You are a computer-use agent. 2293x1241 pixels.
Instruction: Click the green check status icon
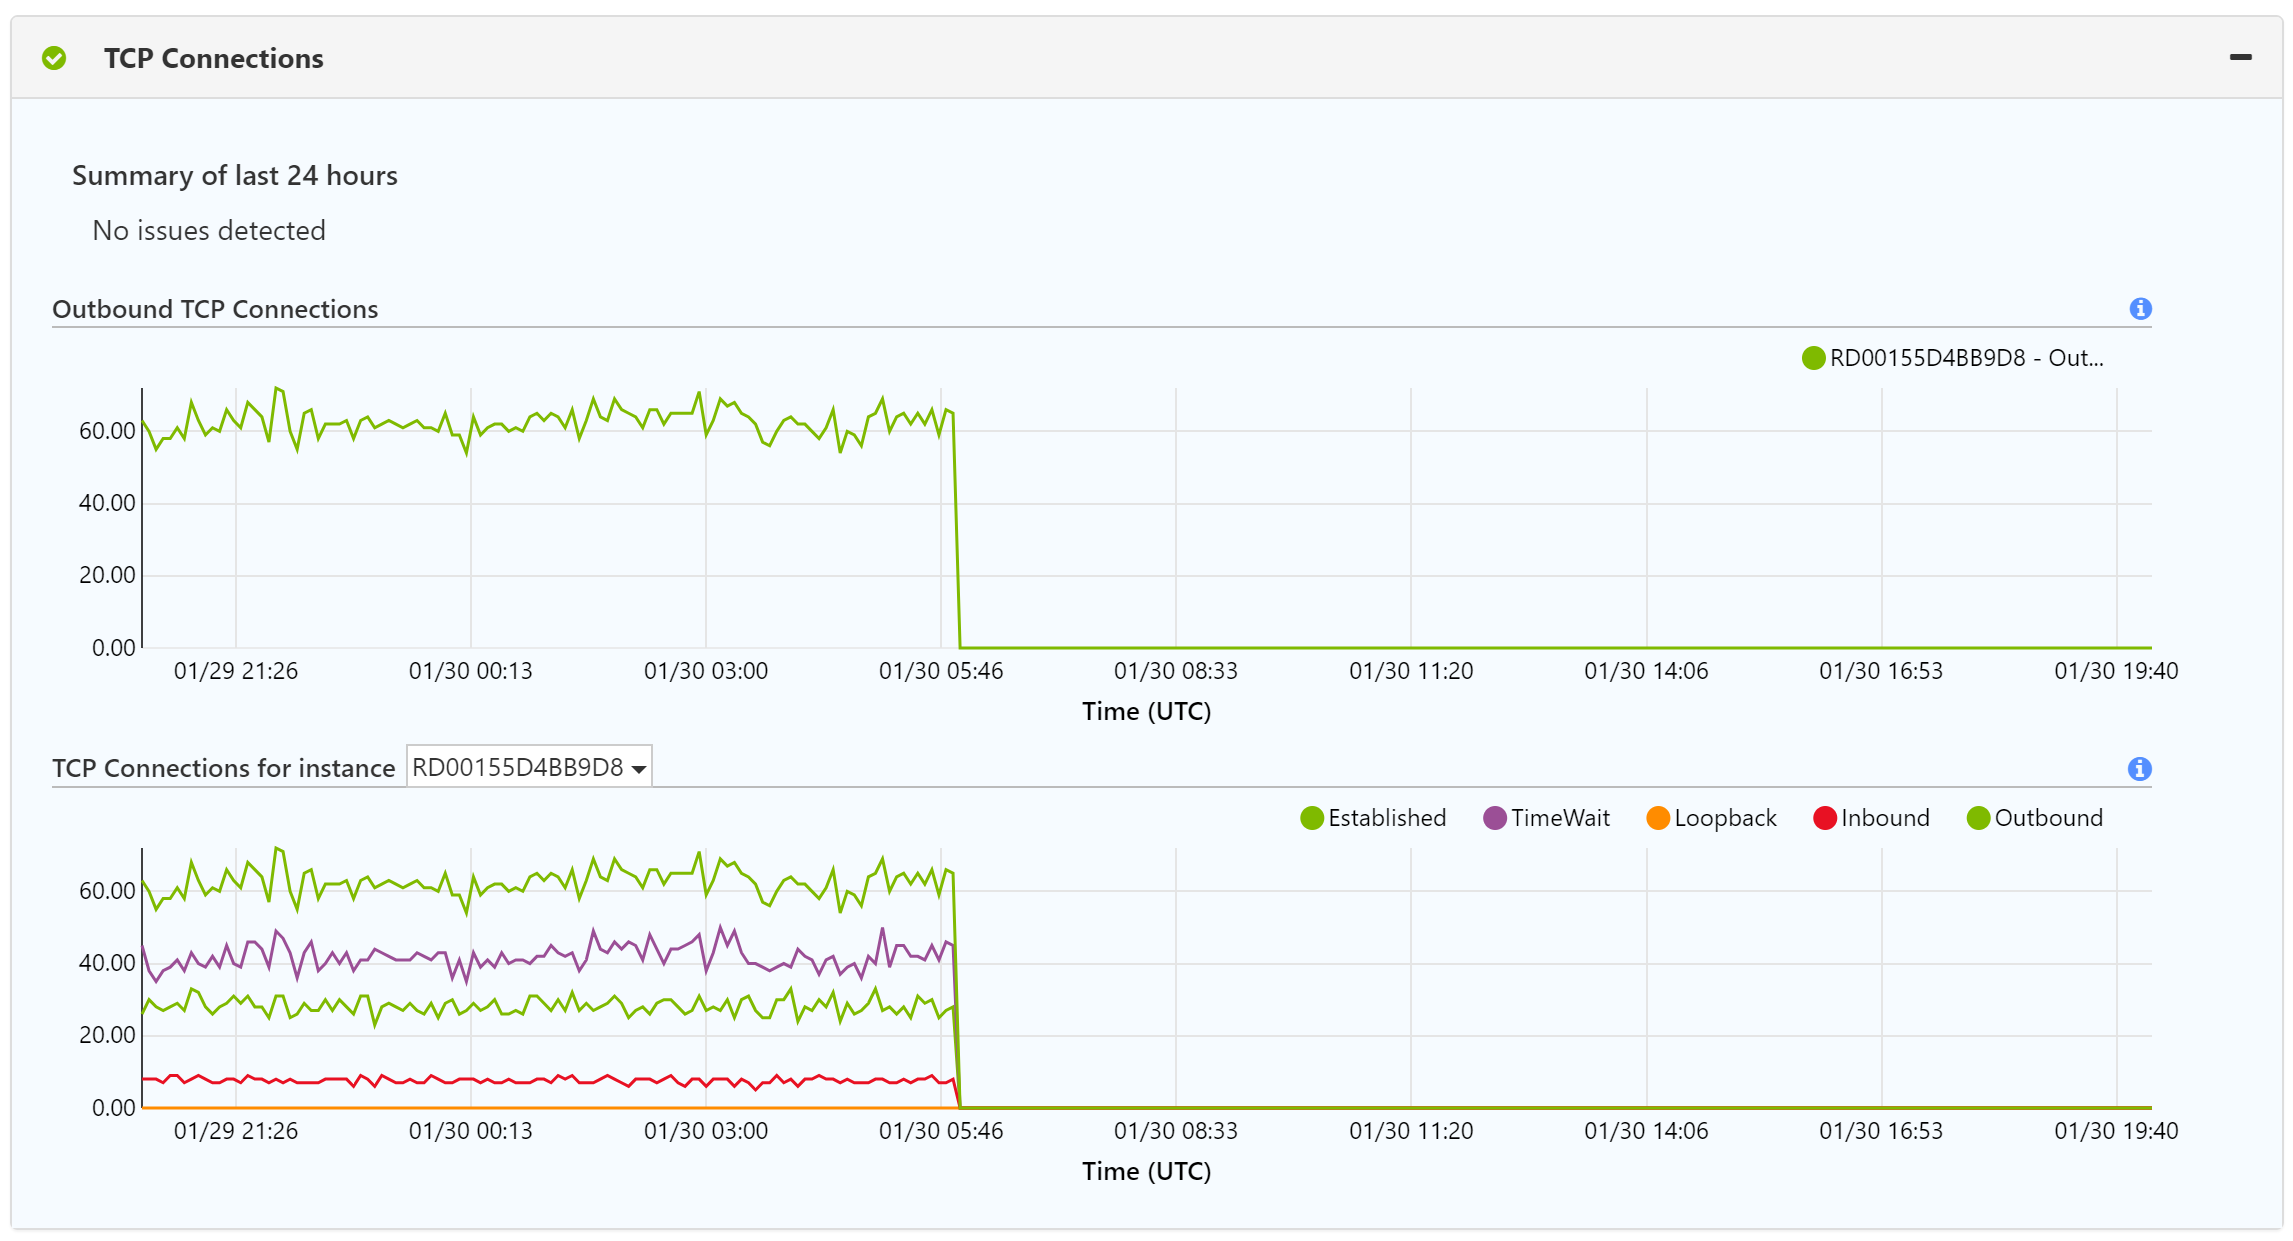pyautogui.click(x=54, y=58)
